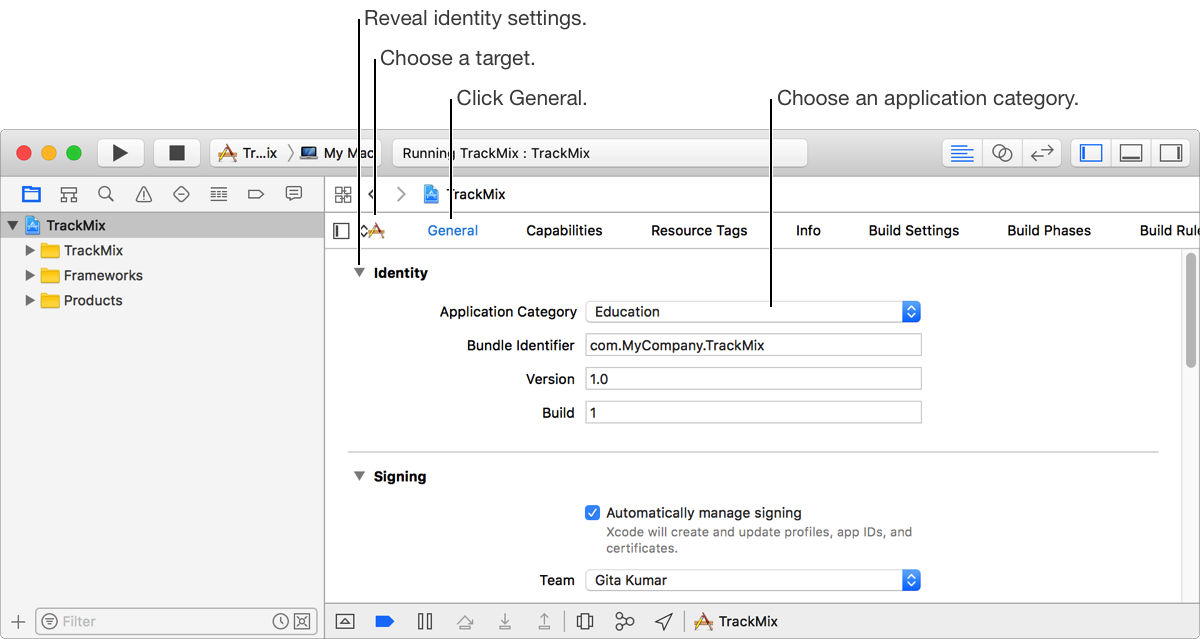Screen dimensions: 1200x639
Task: Click the Running TrackMix activity status
Action: click(600, 153)
